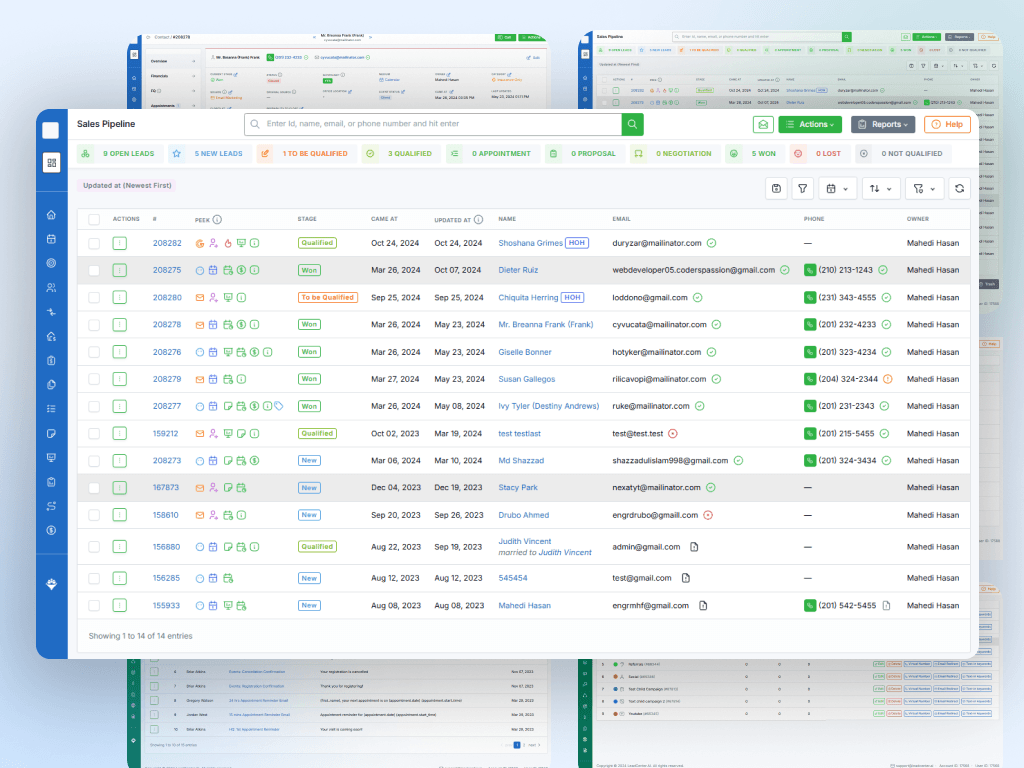Open contacts people icon in left sidebar
This screenshot has width=1024, height=768.
click(52, 287)
